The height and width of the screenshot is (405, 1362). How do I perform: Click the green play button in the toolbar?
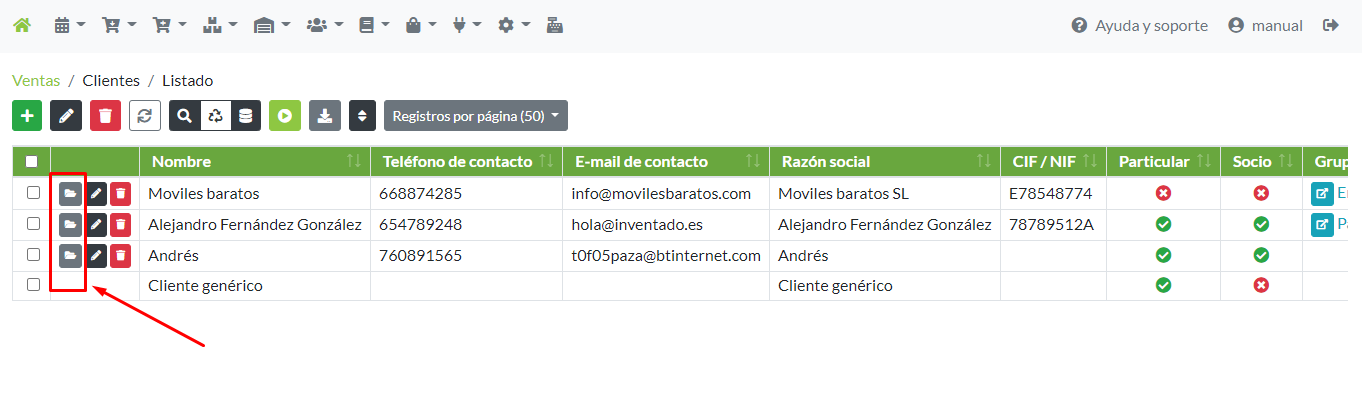(285, 116)
